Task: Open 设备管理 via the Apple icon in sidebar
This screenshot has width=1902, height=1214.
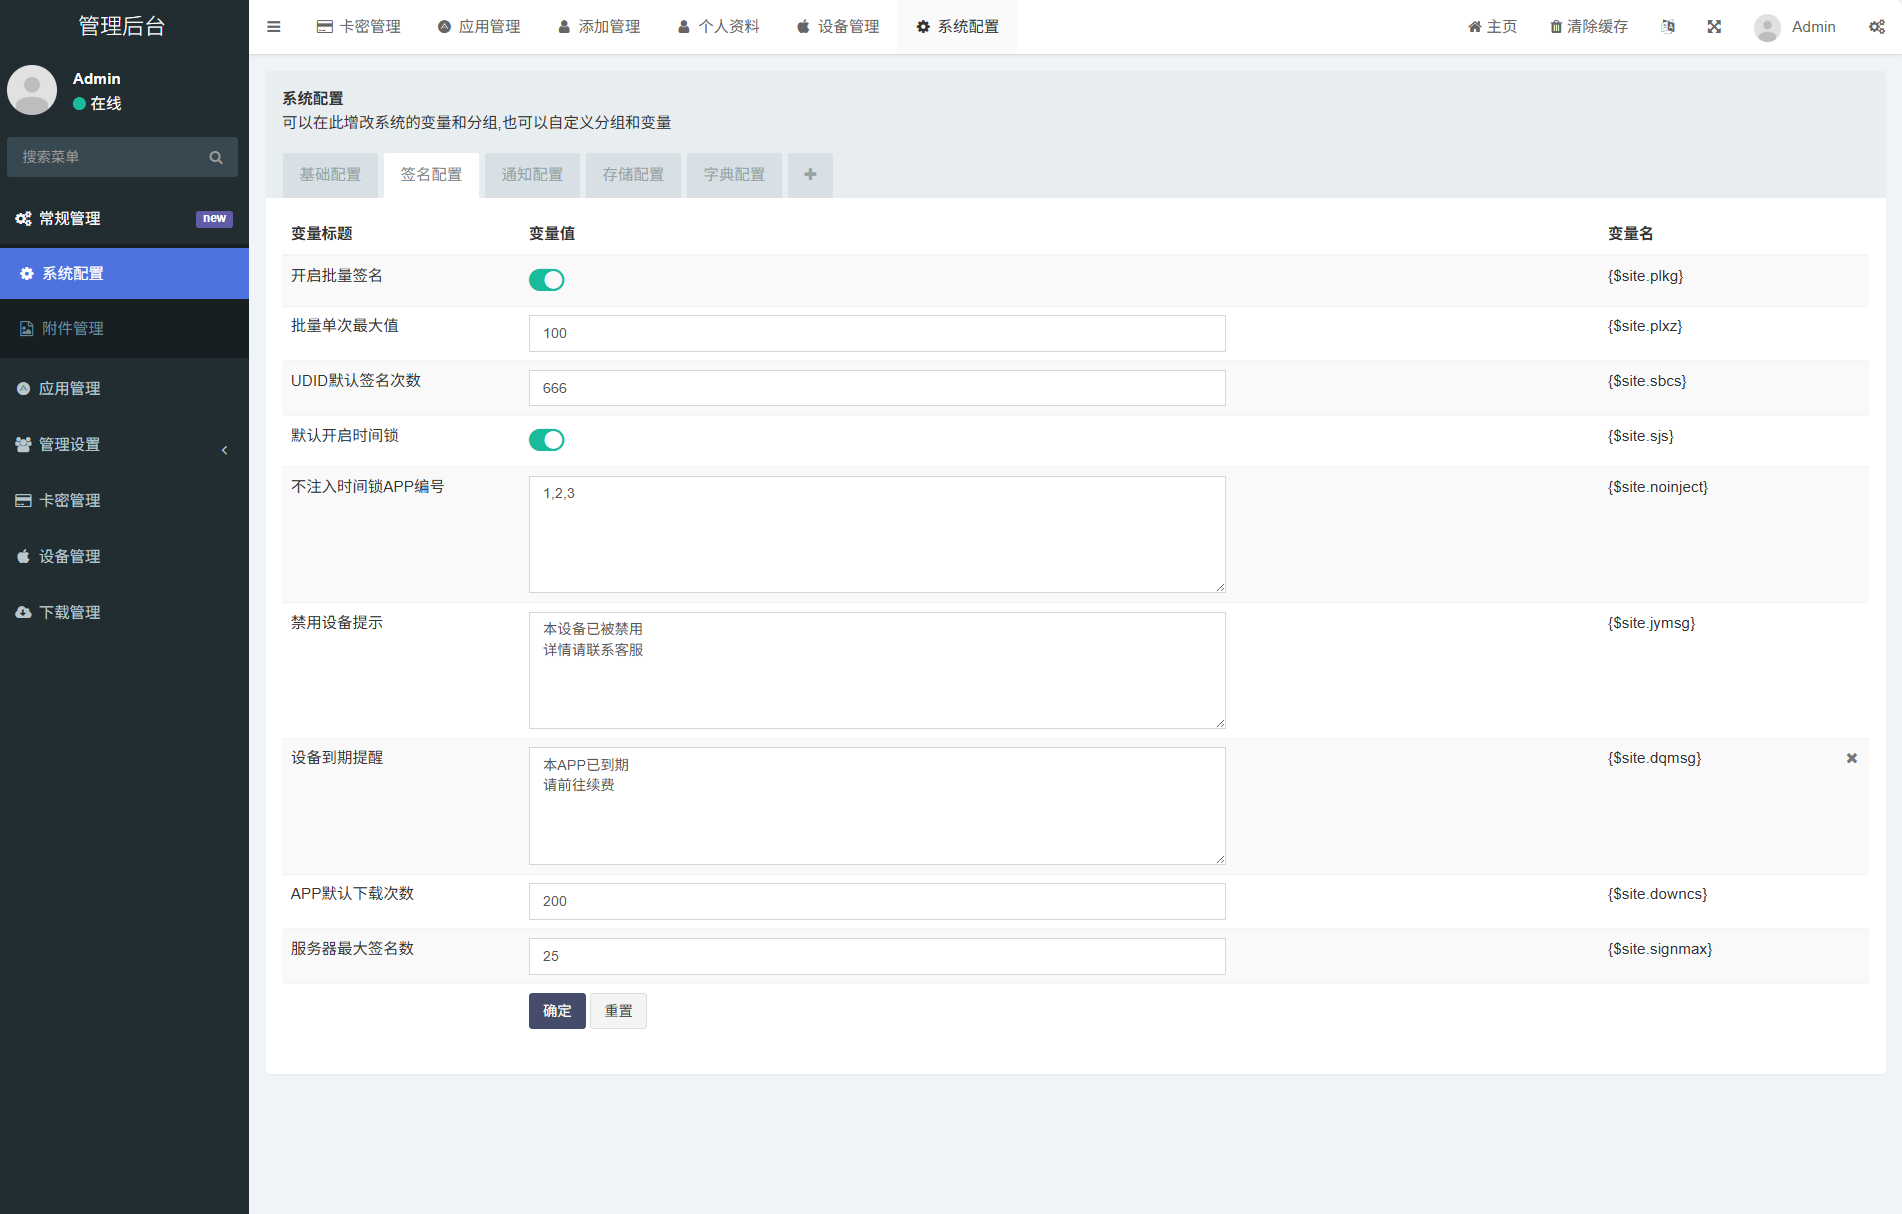Action: (22, 556)
